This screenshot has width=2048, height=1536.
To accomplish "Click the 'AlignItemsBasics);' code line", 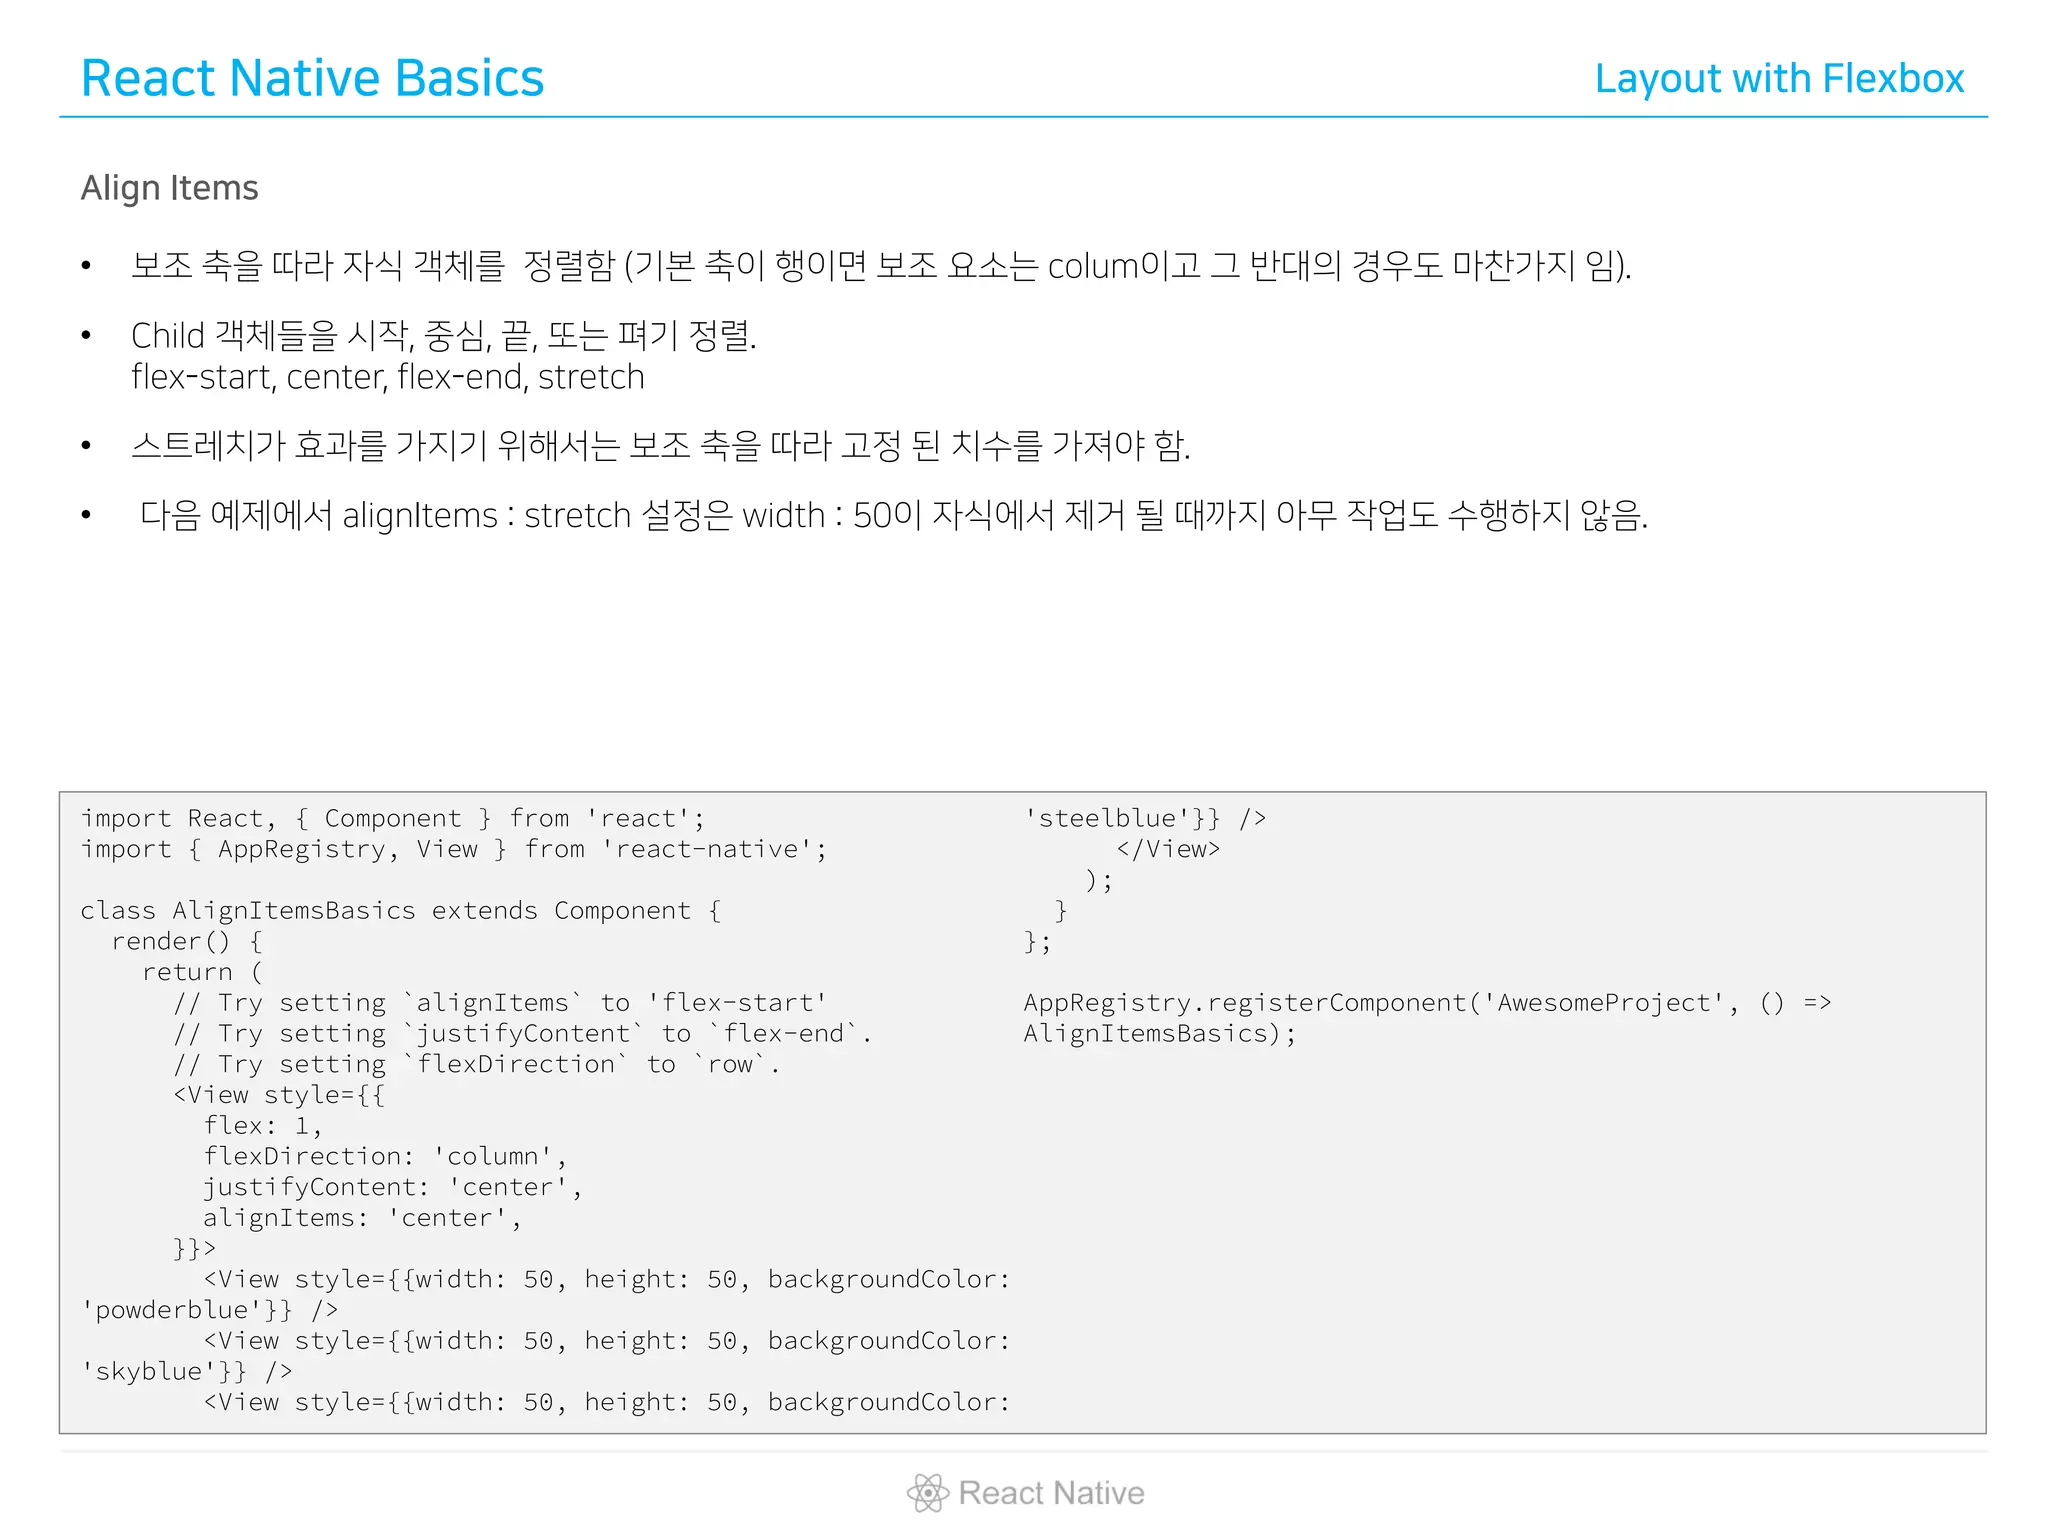I will (1160, 1034).
